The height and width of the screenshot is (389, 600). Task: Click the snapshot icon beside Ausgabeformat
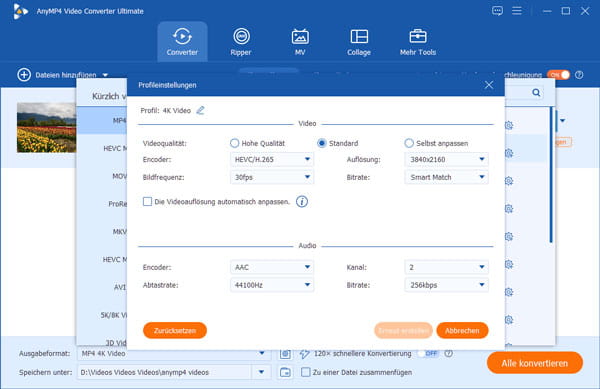point(285,354)
